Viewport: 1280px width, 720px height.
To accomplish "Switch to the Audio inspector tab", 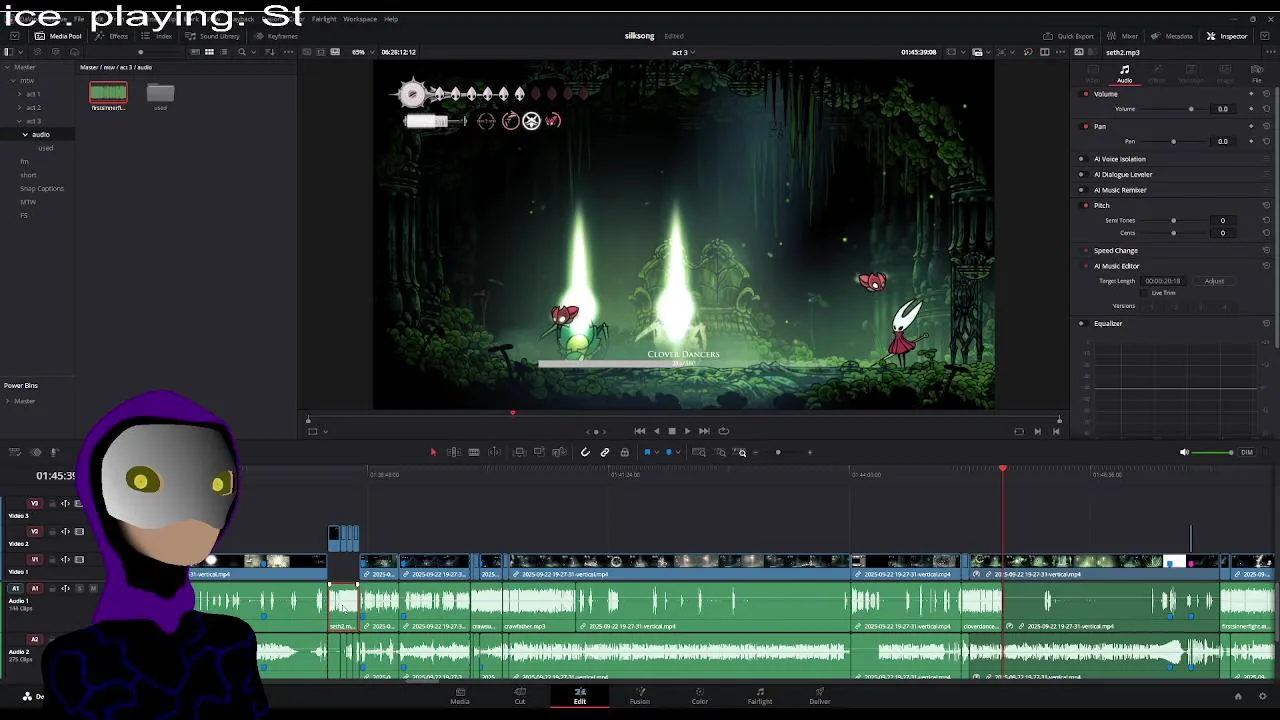I will tap(1125, 74).
